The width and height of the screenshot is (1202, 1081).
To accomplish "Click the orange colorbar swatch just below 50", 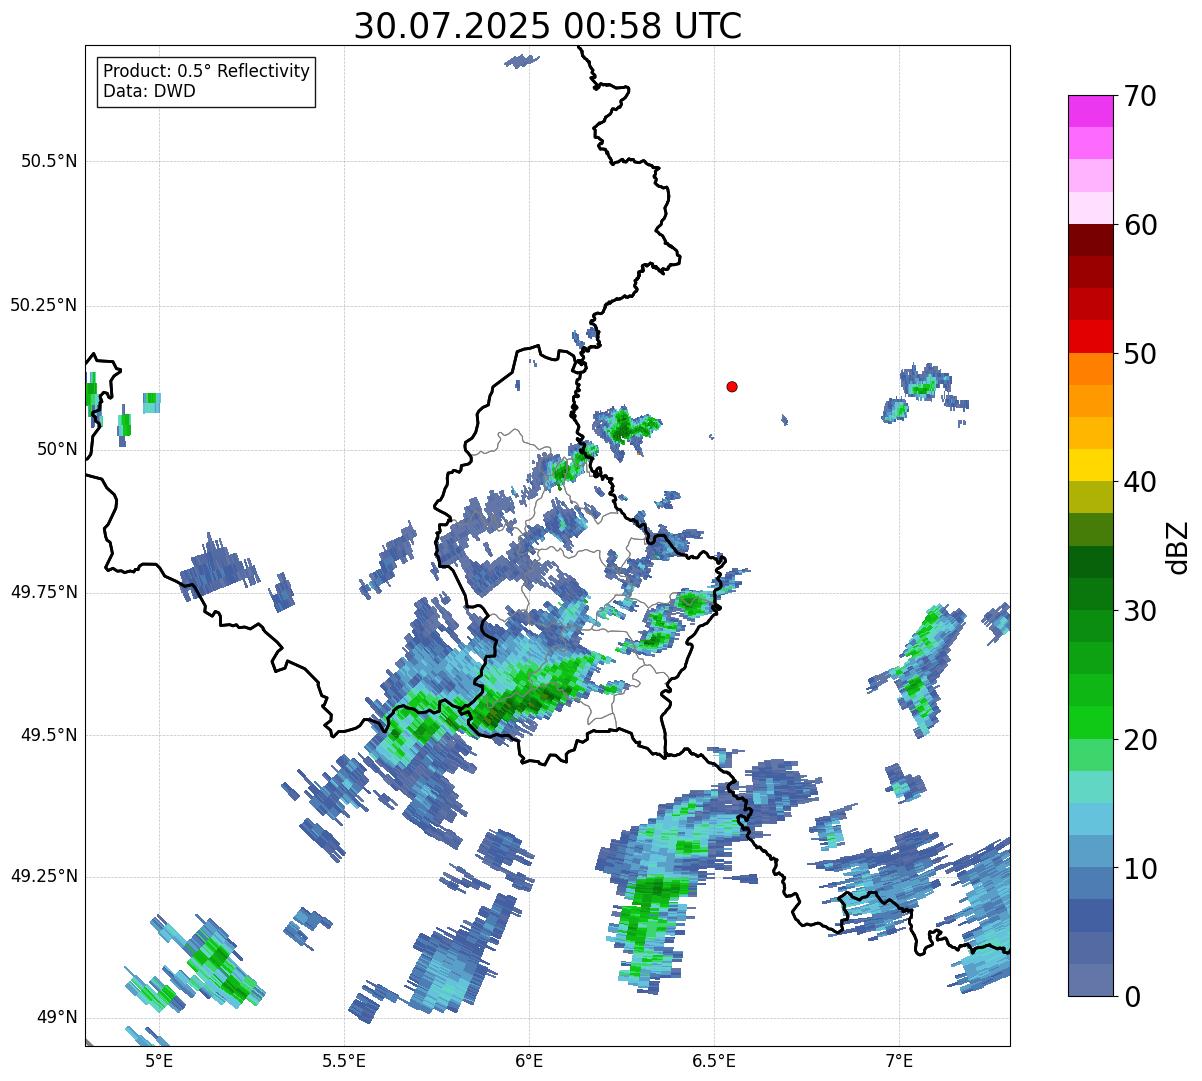I will (x=1090, y=369).
